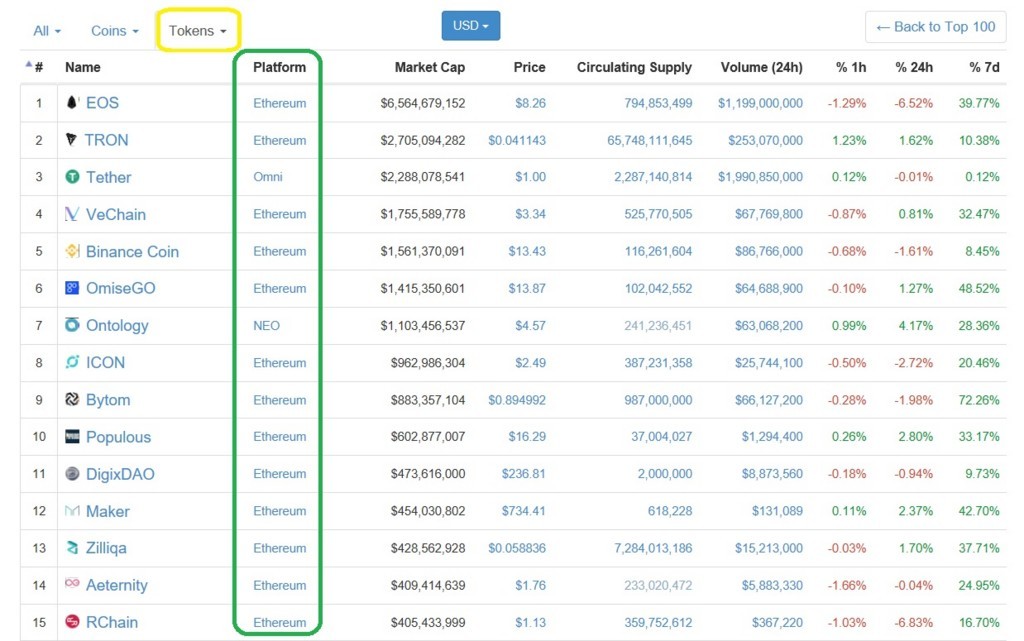Open the Ontology name link
Viewport: 1024px width, 641px height.
[118, 326]
